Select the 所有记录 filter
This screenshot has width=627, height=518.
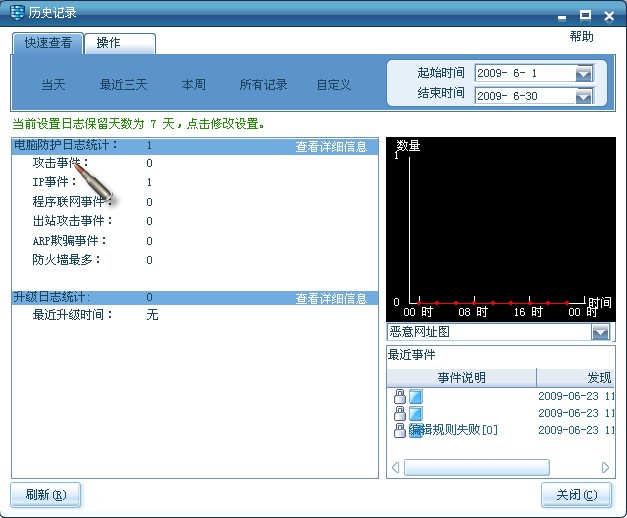point(264,84)
